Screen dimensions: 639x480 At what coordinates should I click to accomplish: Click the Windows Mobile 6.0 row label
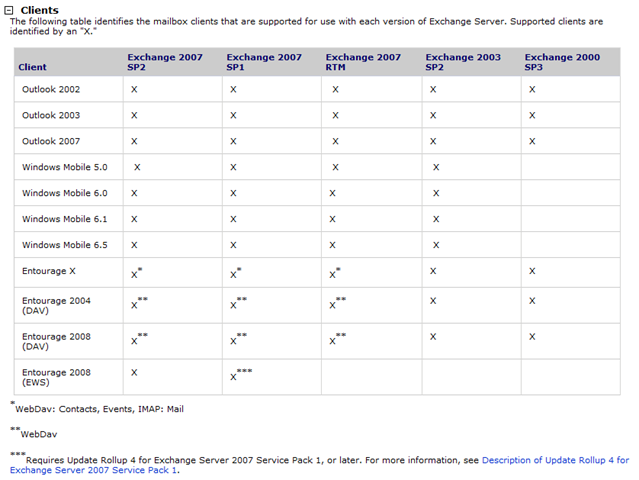coord(65,193)
